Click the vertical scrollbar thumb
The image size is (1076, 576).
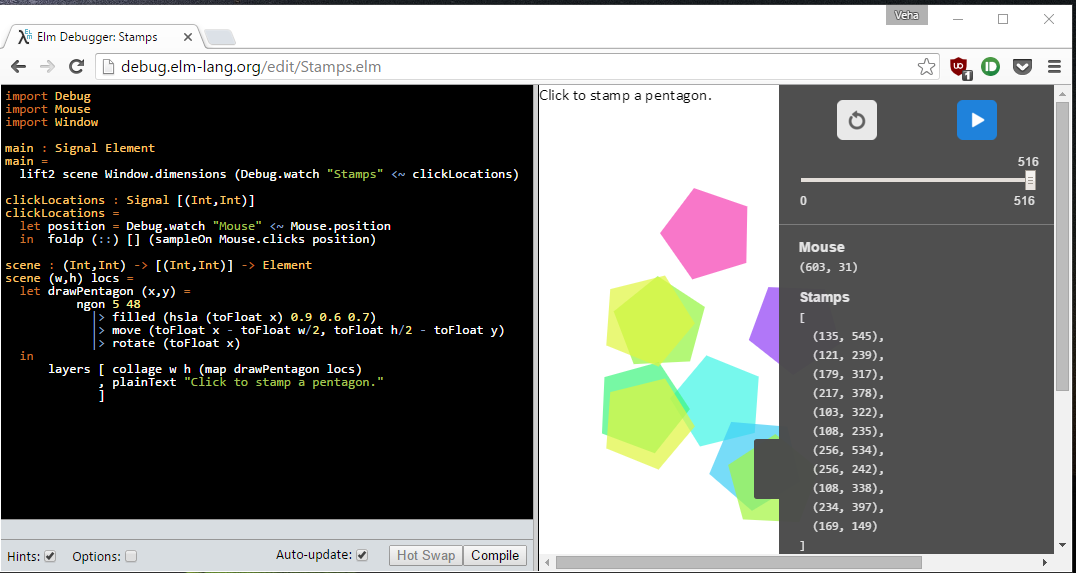(1062, 245)
